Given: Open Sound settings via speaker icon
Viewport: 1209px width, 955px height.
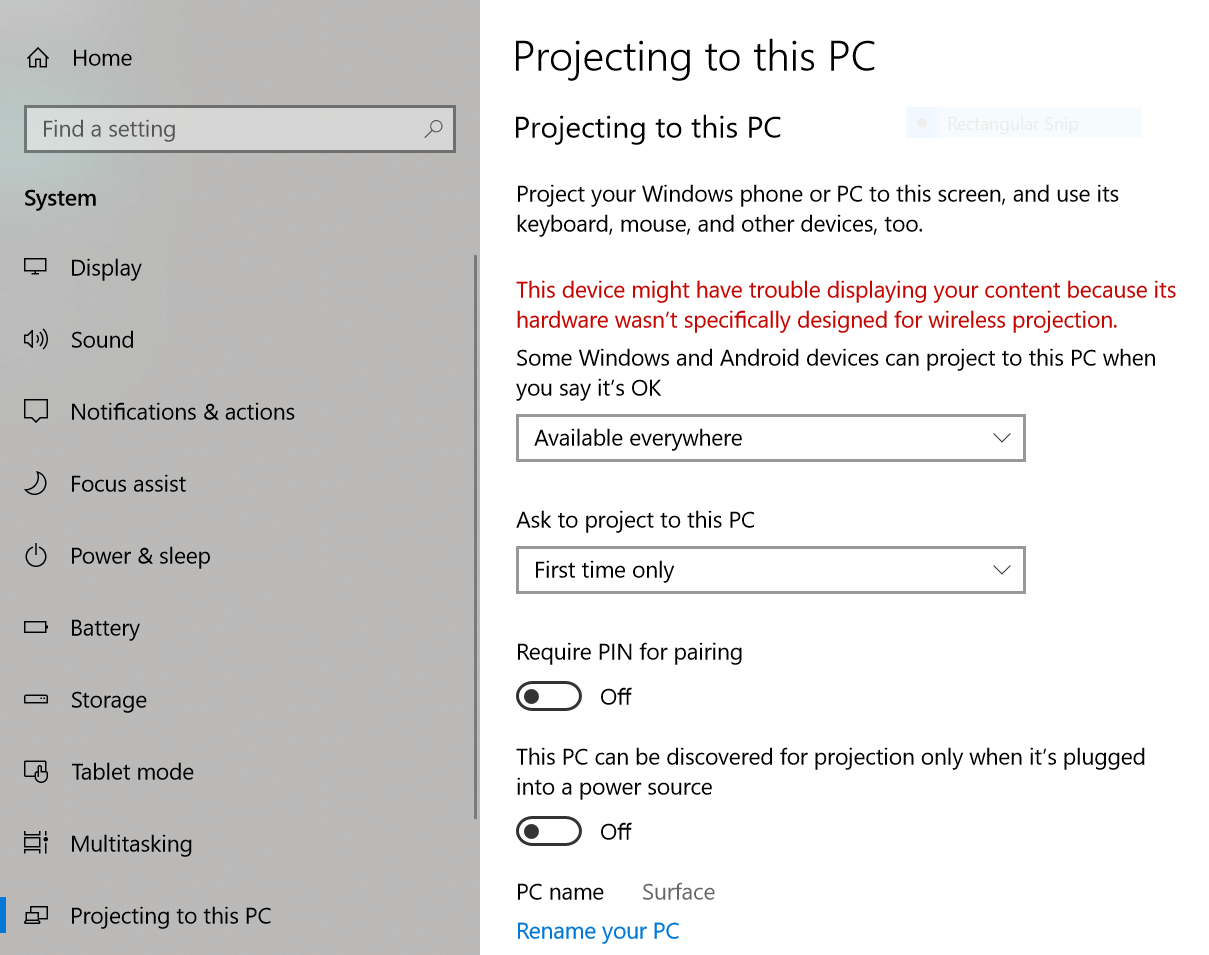Looking at the screenshot, I should click(x=36, y=339).
